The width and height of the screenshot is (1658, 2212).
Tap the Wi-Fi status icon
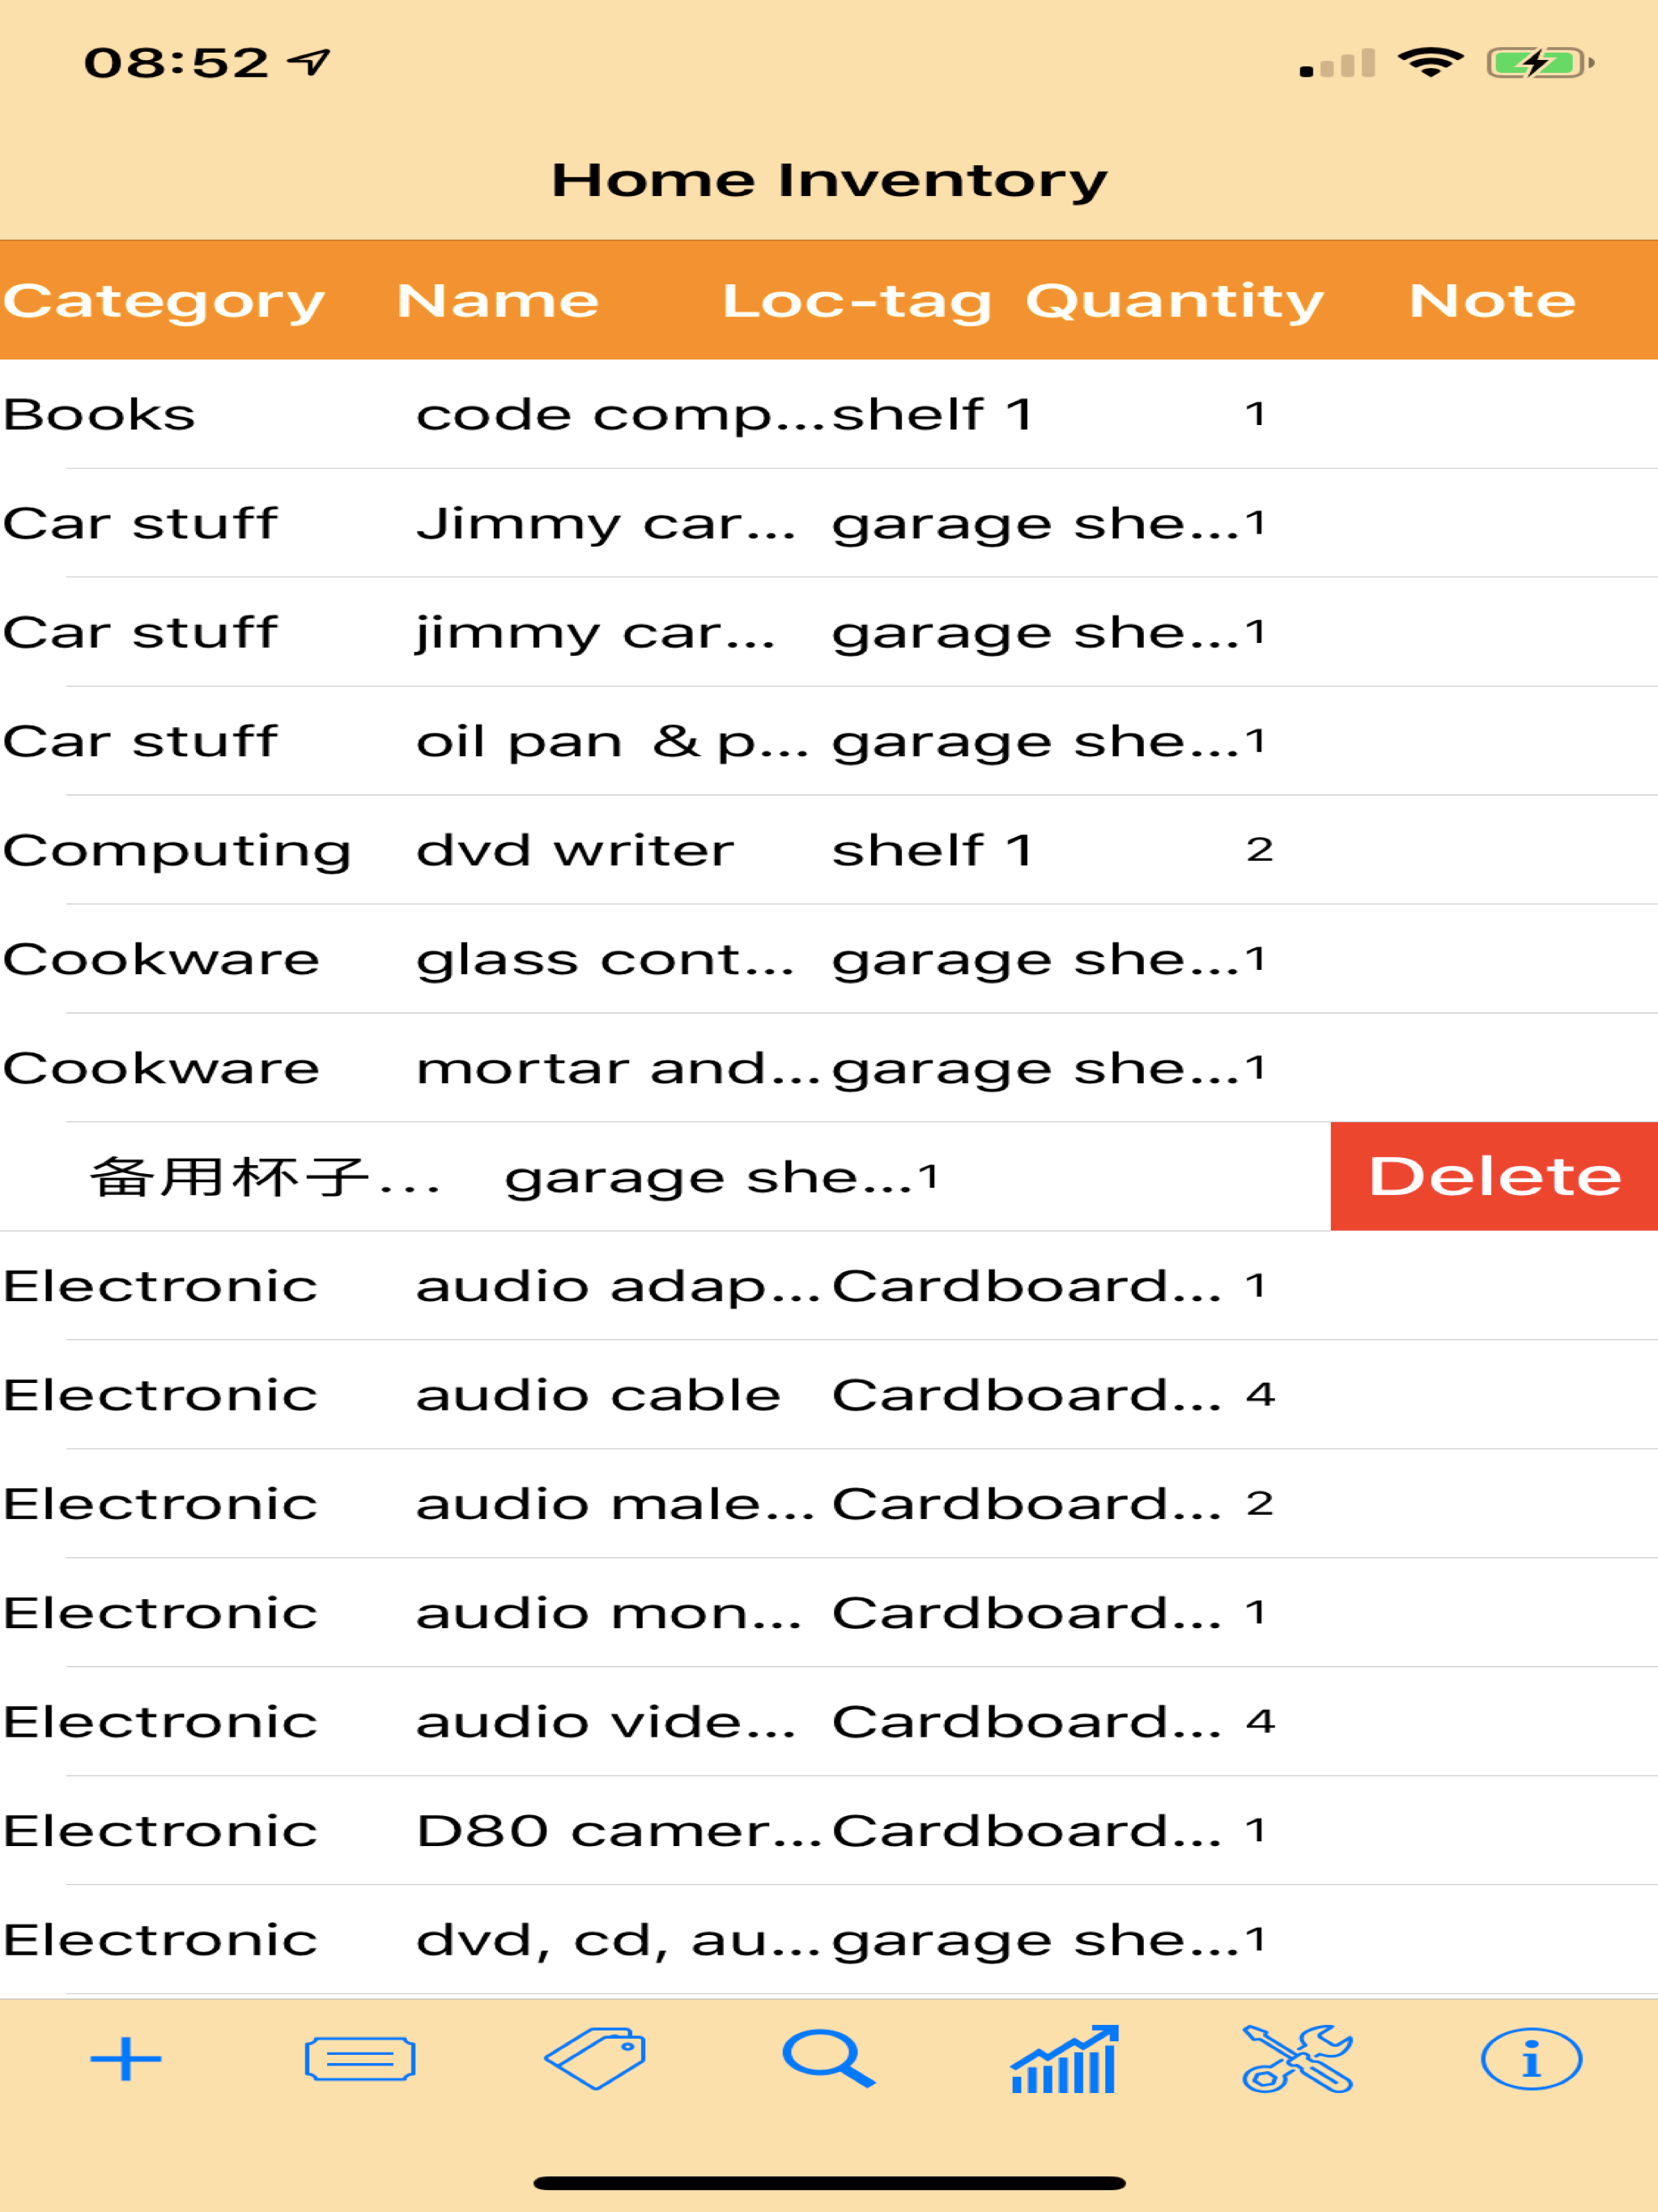1431,62
